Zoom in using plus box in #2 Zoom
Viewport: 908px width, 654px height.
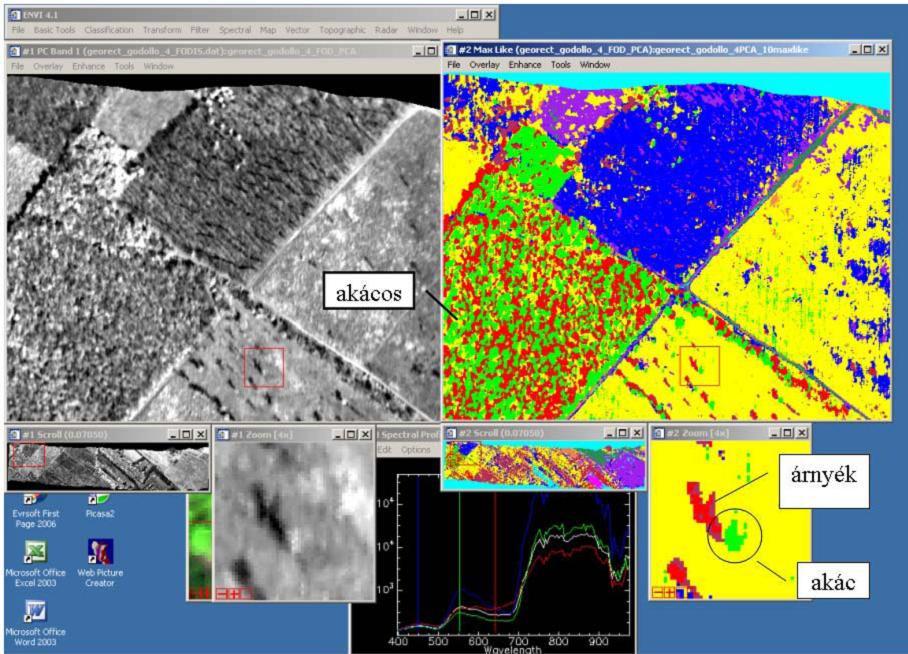[x=669, y=592]
